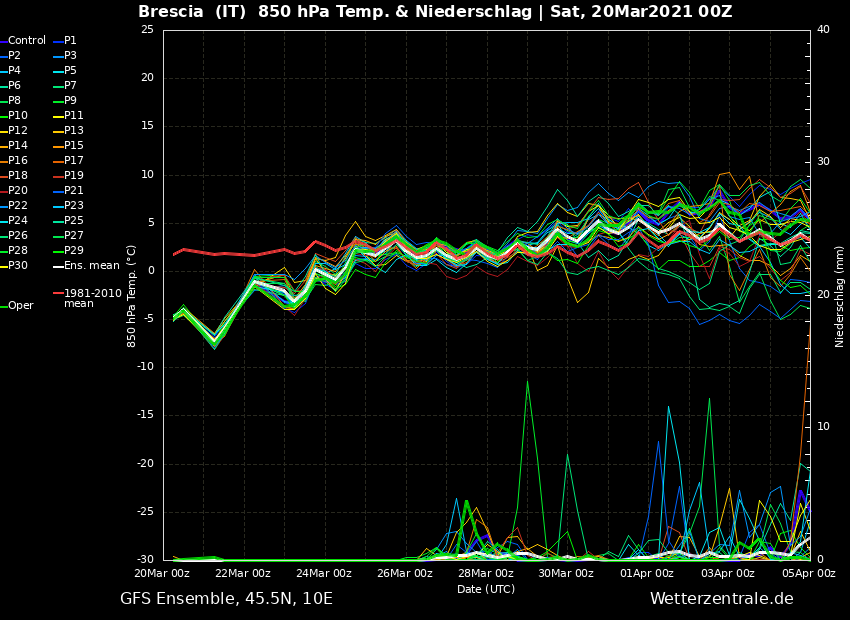Click the Niederschlag (mm) axis label

[840, 296]
